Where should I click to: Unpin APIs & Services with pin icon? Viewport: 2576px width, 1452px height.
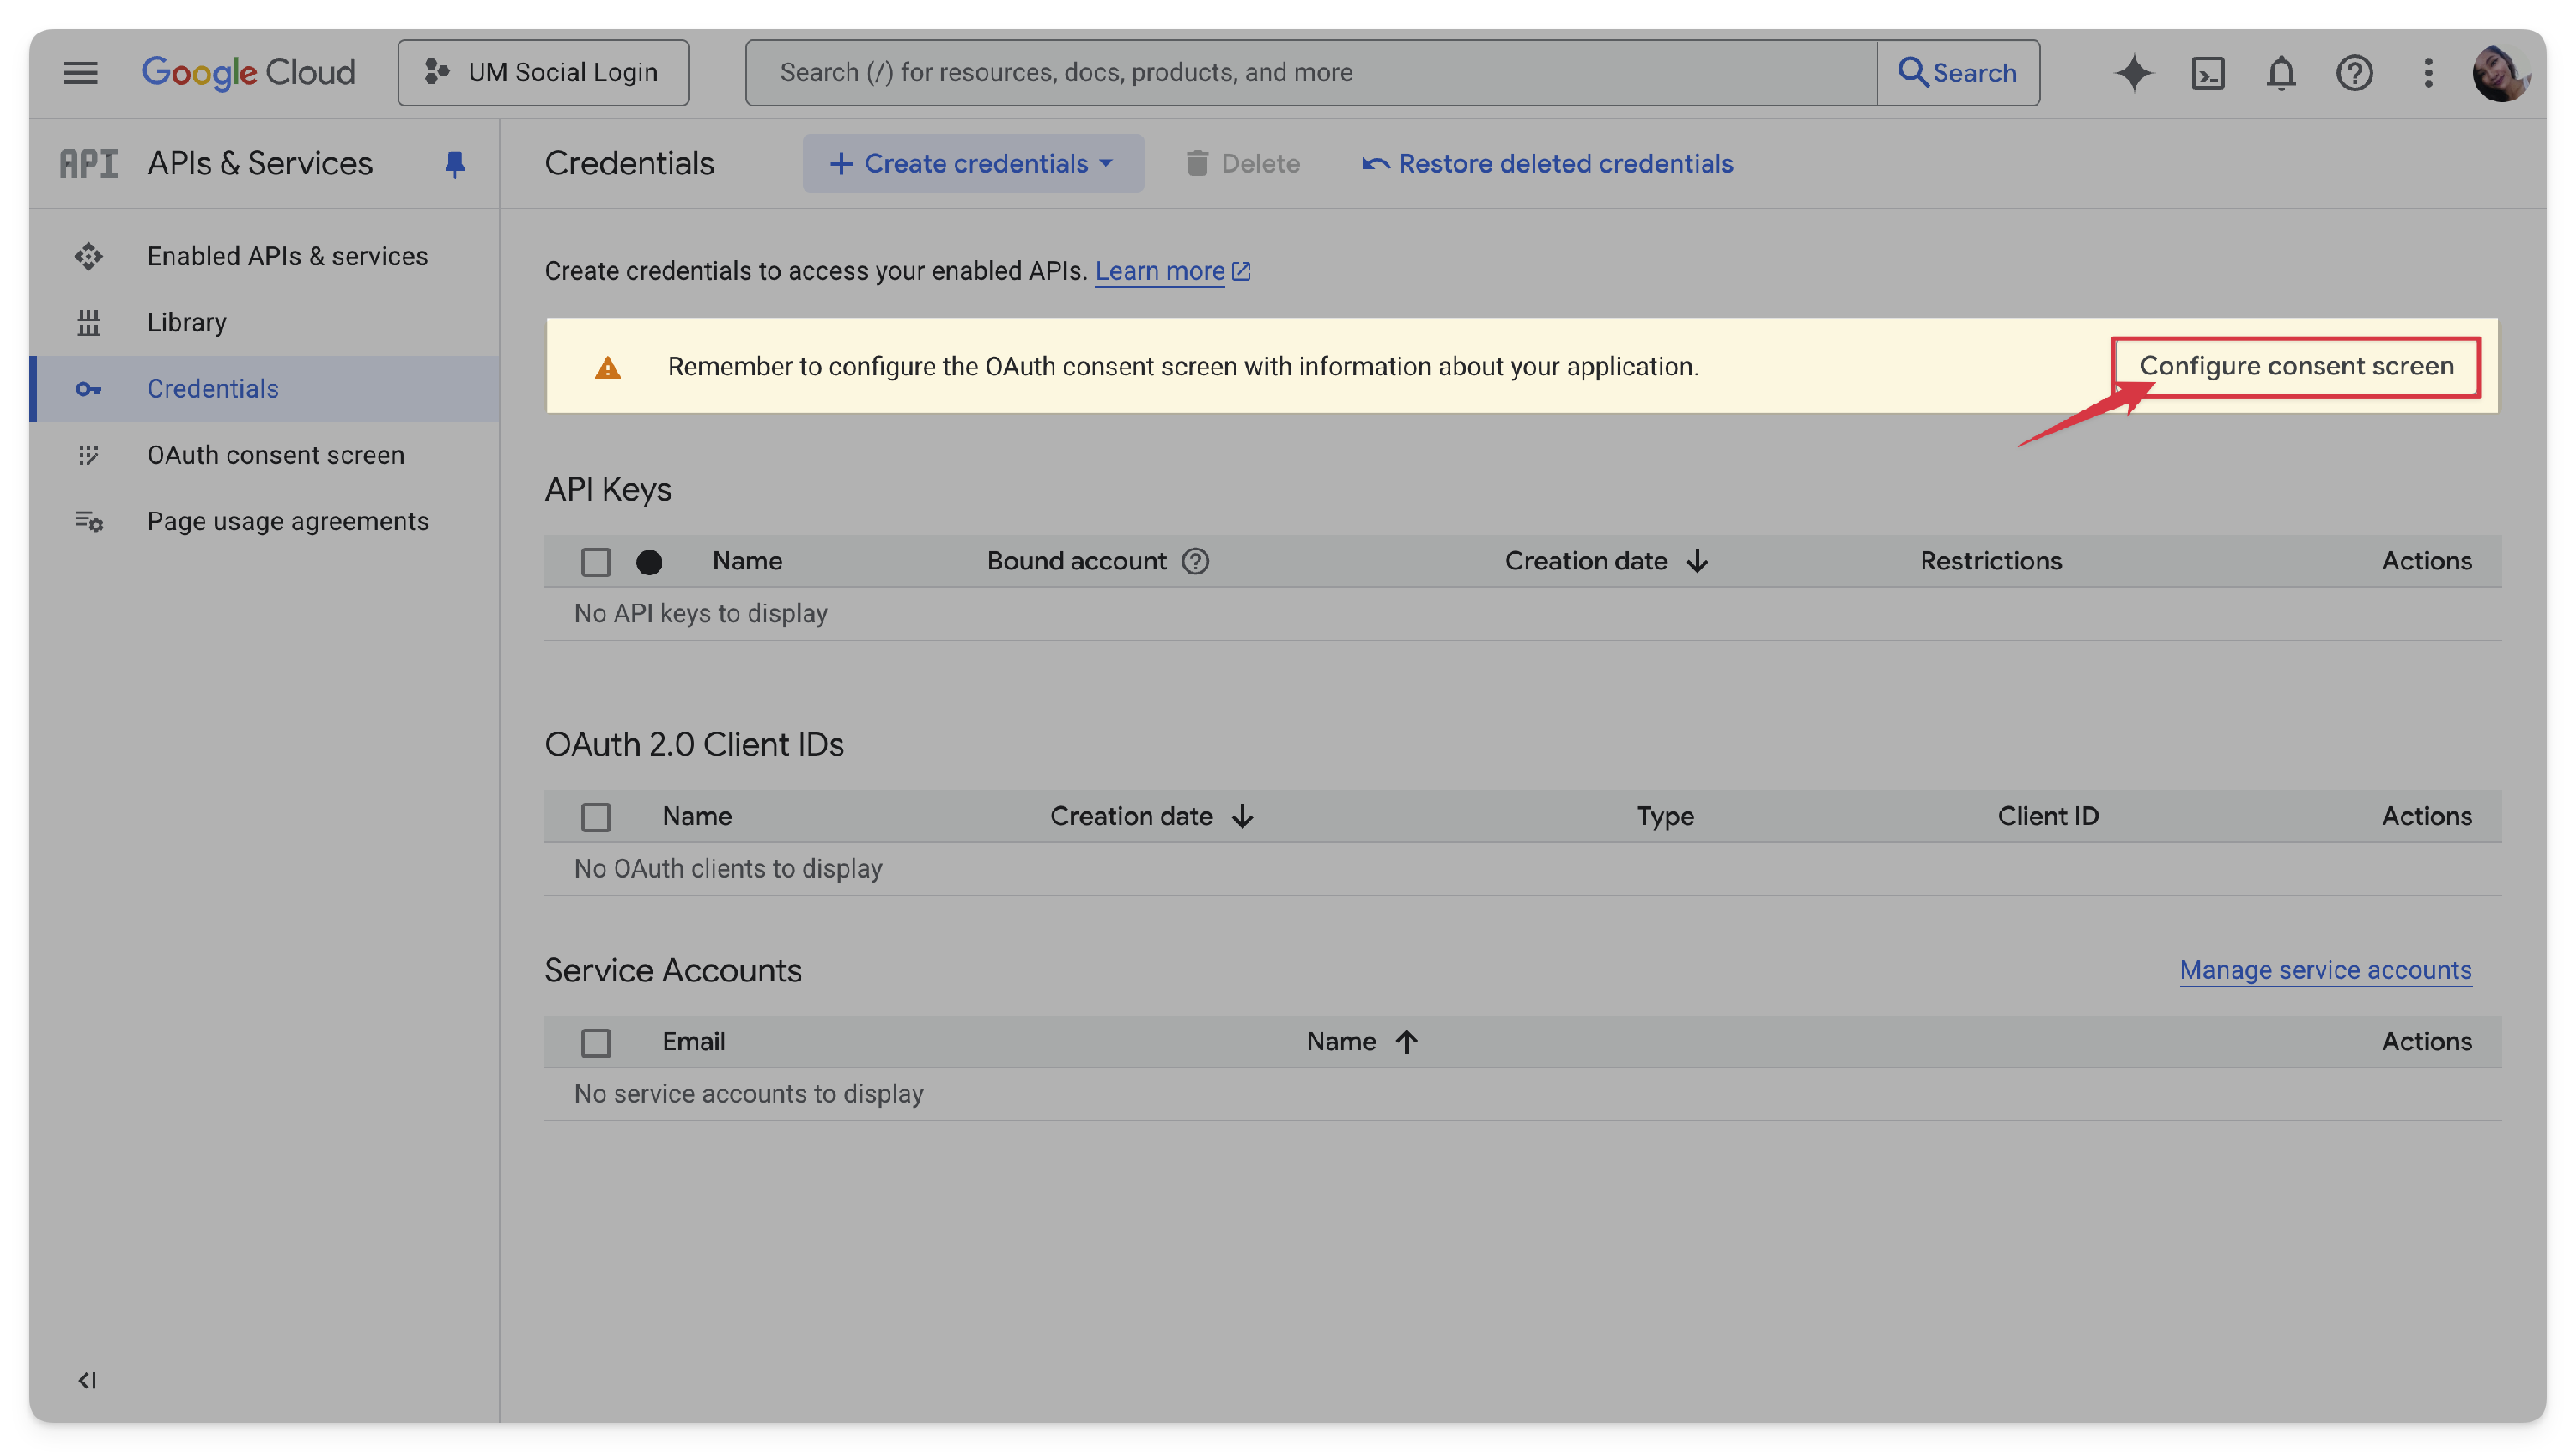coord(455,163)
